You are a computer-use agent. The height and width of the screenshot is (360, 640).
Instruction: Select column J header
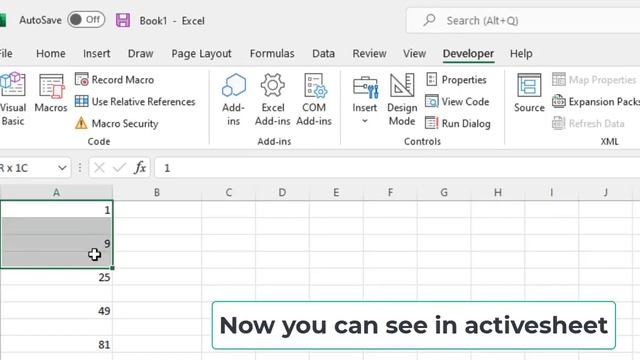605,192
